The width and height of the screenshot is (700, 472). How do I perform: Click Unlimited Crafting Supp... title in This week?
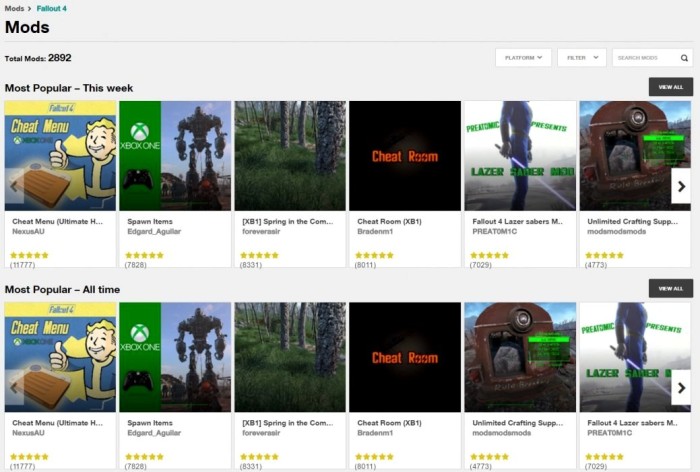[632, 221]
